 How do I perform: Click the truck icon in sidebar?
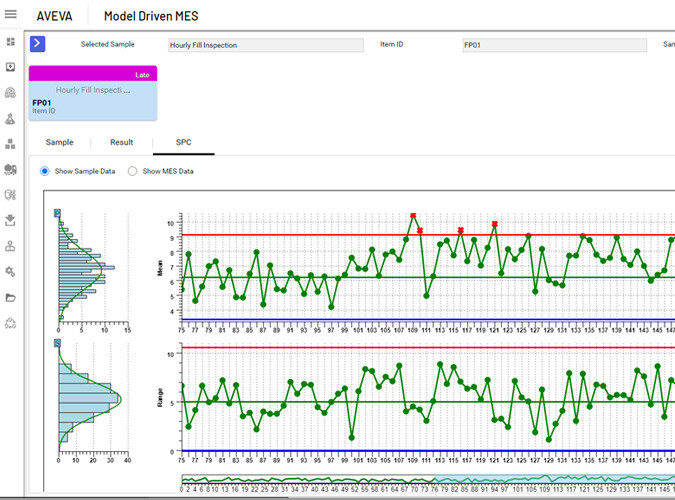coord(11,169)
